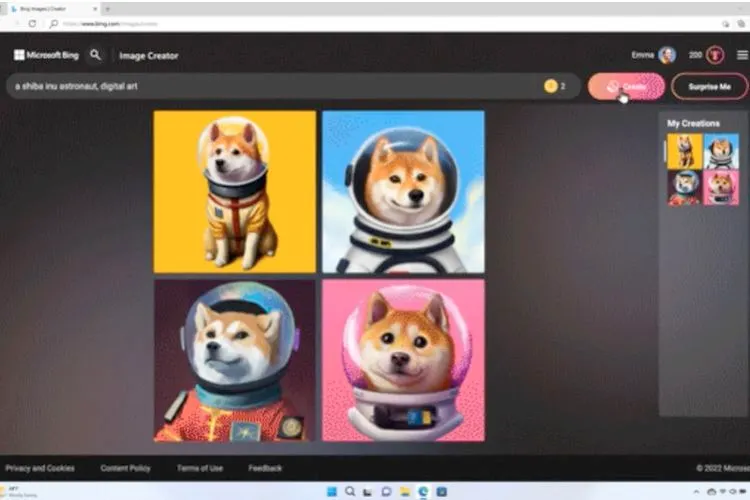This screenshot has height=500, width=750.
Task: Click the Emma profile avatar
Action: coord(667,55)
